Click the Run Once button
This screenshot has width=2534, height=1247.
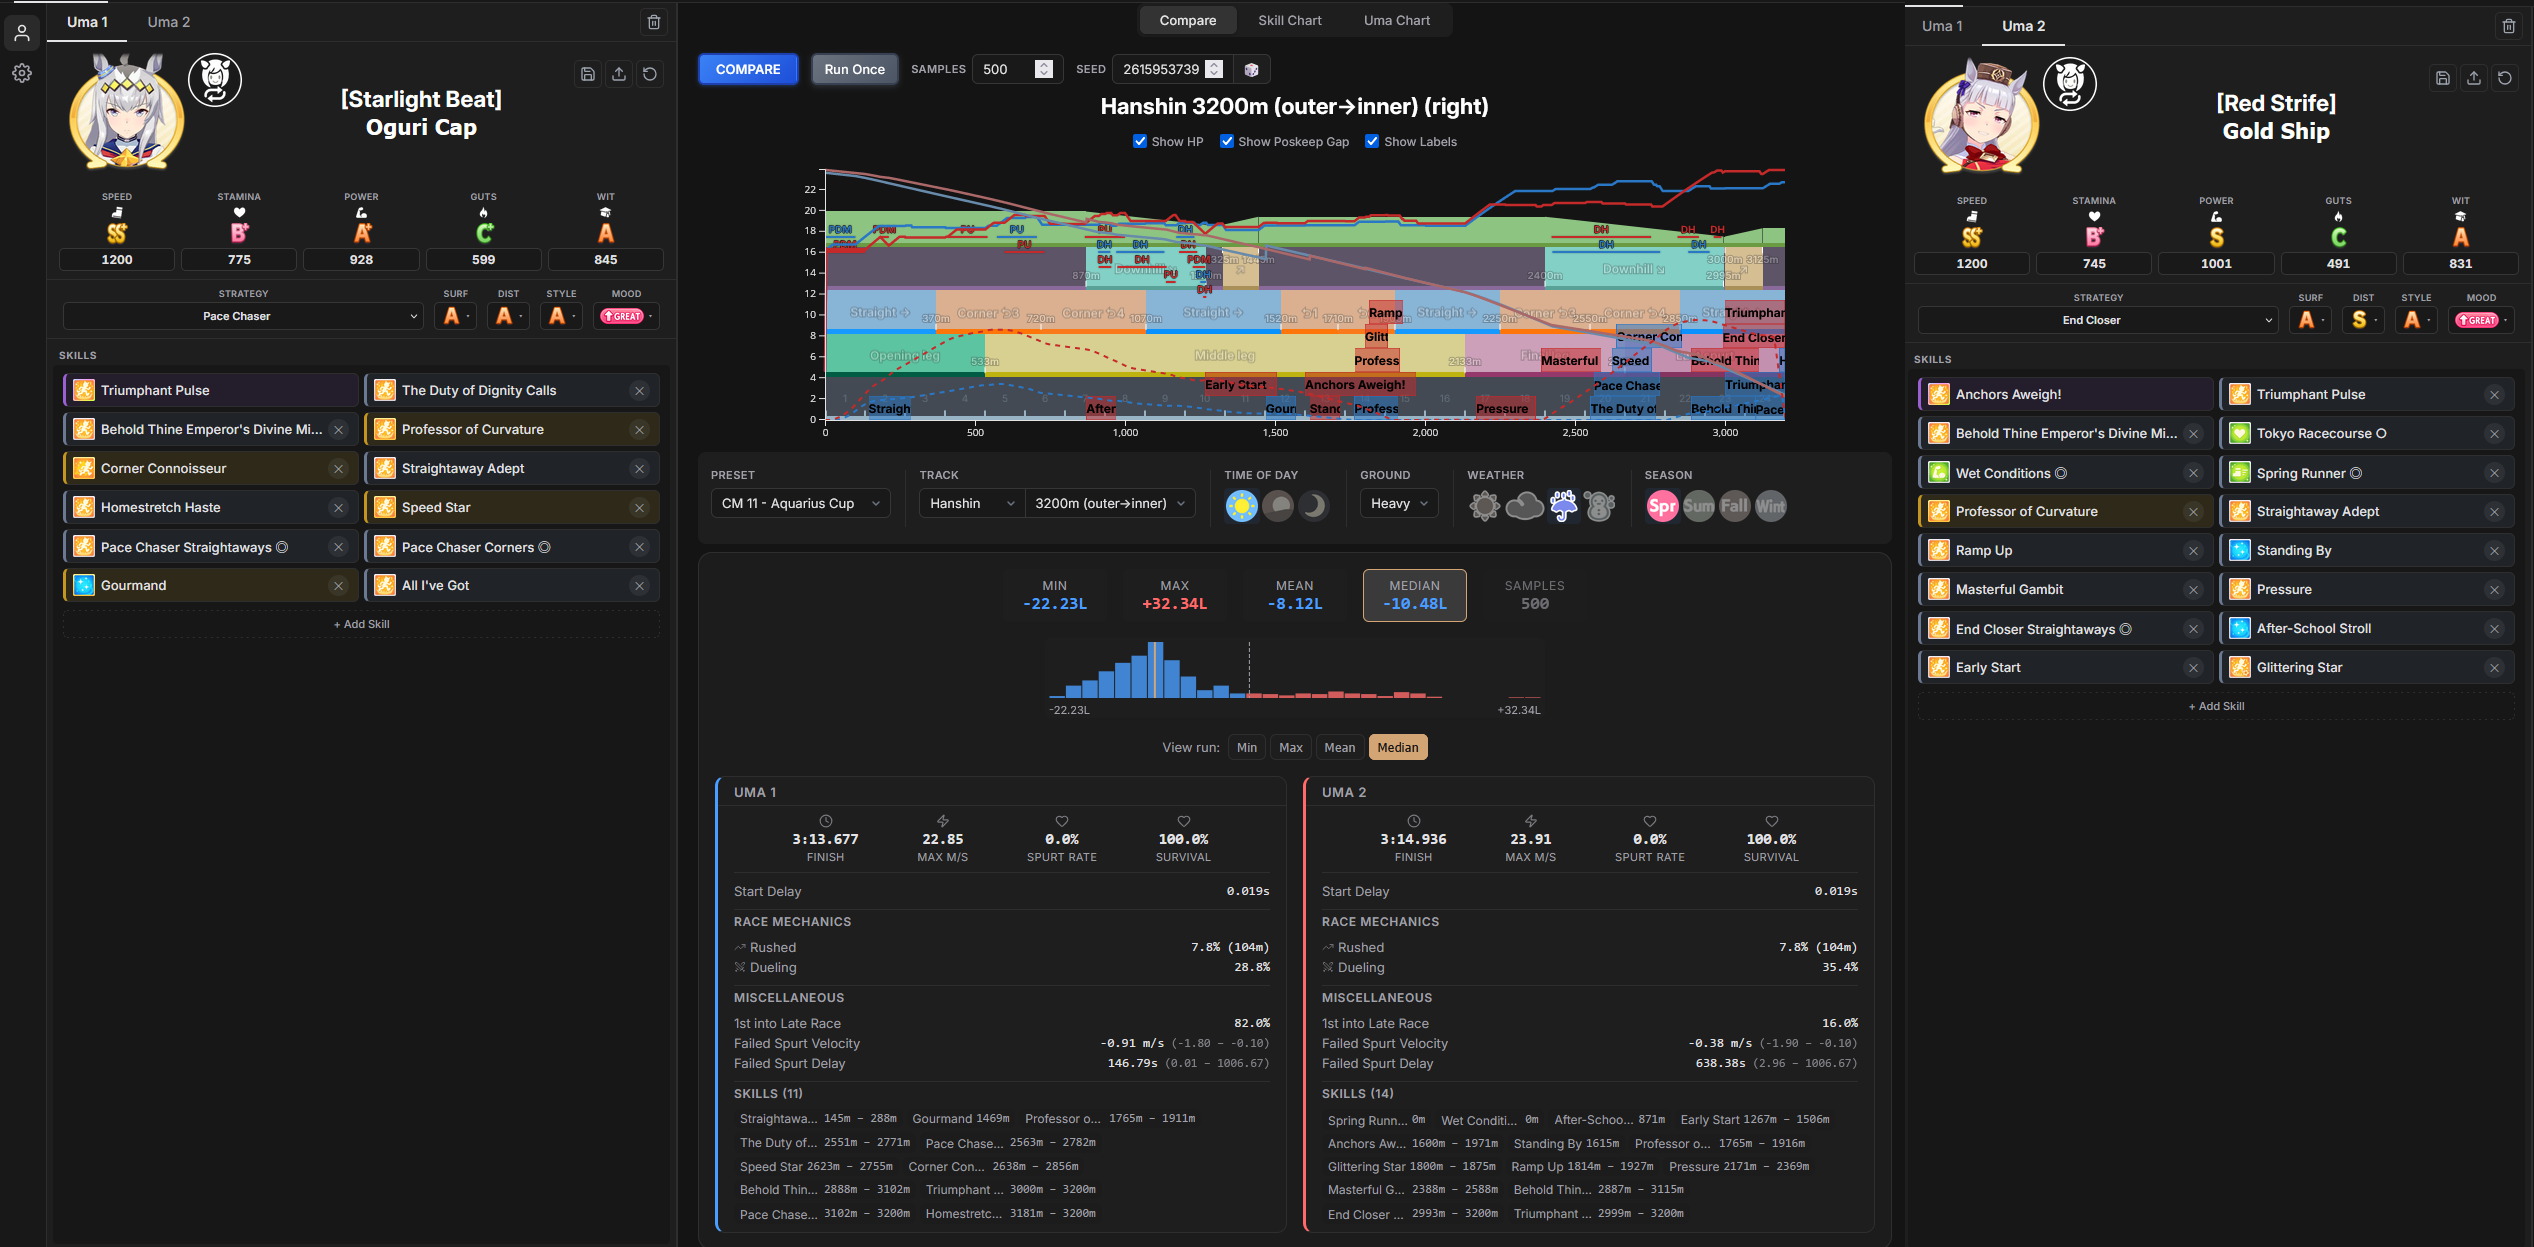854,69
